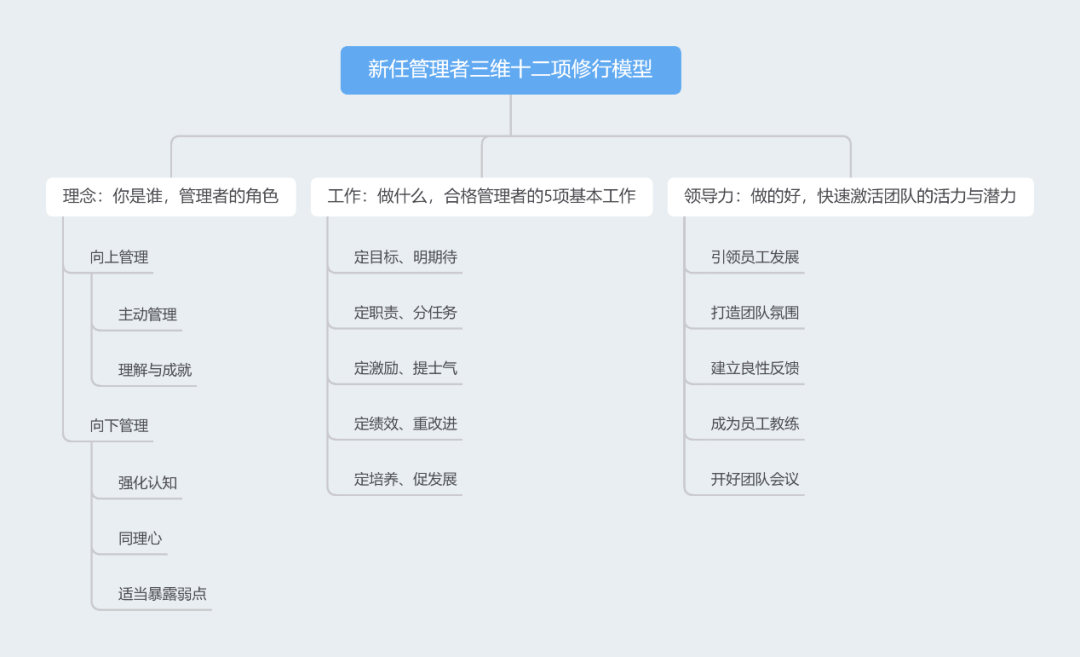Click the 工作：做什么 branch node
1080x657 pixels.
(x=481, y=197)
